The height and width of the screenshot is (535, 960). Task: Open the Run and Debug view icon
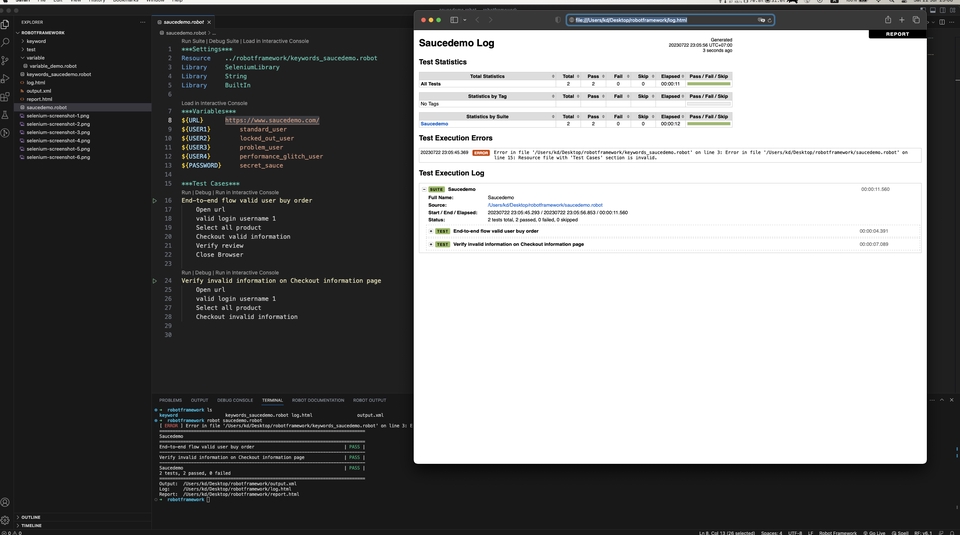pyautogui.click(x=5, y=79)
